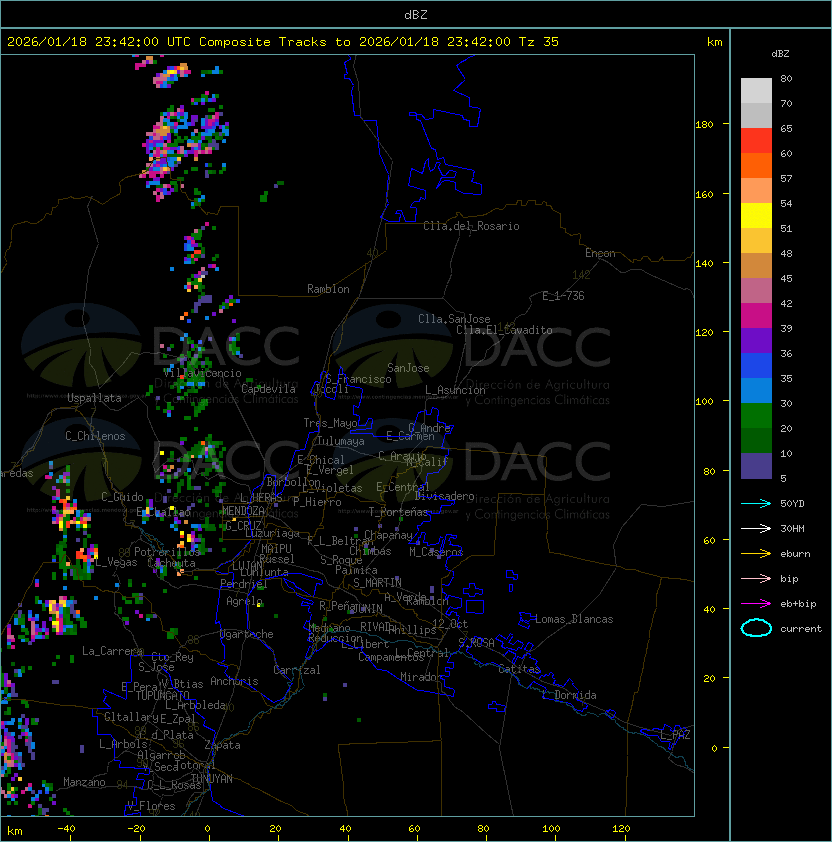Click the 'Carrizal' map label
832x842 pixels.
tap(297, 670)
